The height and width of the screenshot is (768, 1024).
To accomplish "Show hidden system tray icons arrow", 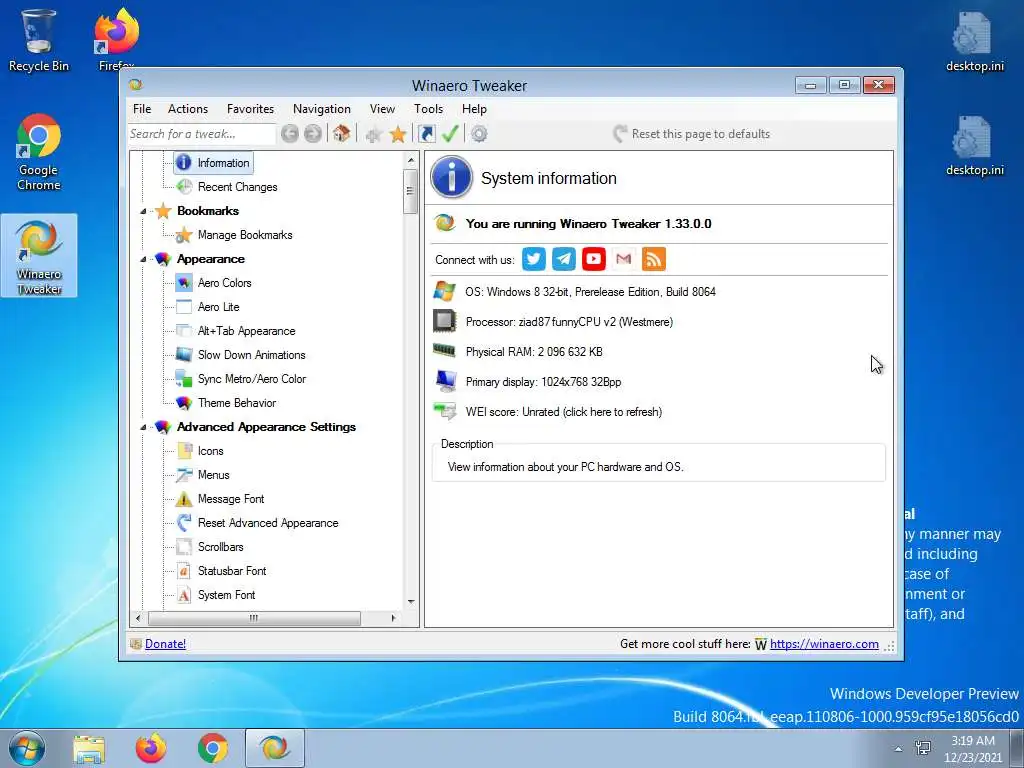I will point(899,748).
